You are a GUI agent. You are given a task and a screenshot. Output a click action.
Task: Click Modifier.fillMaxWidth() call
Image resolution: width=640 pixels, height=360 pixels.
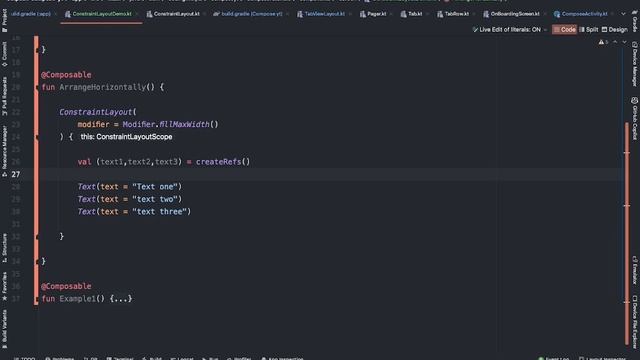point(171,124)
